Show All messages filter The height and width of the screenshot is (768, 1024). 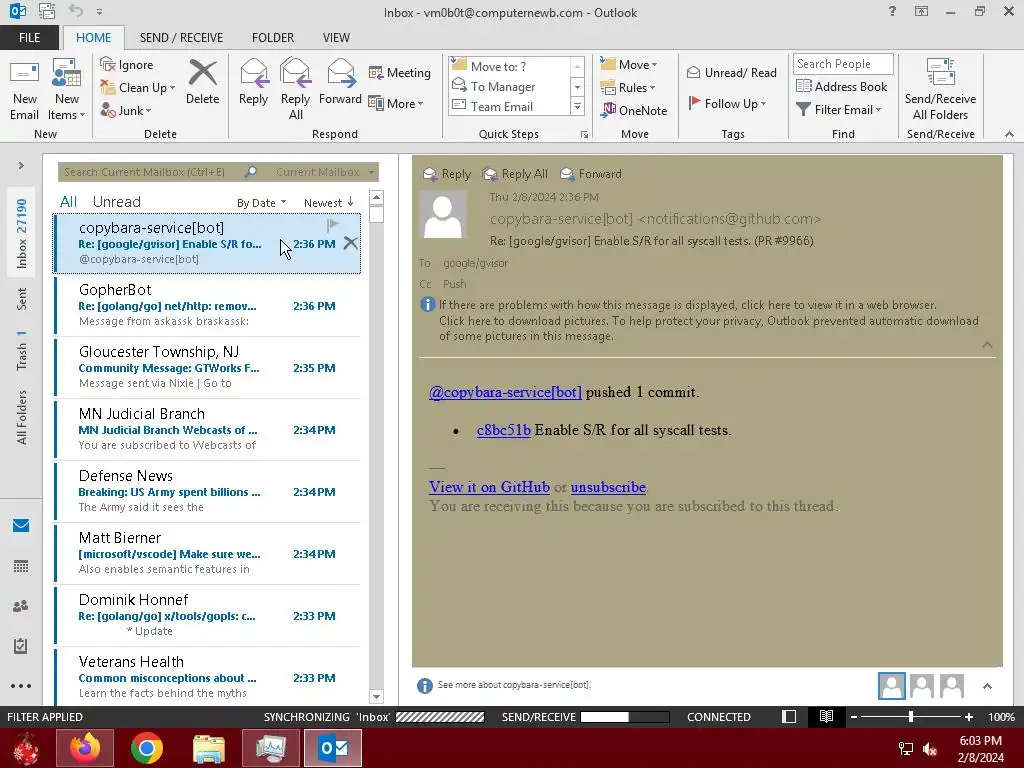(x=69, y=202)
